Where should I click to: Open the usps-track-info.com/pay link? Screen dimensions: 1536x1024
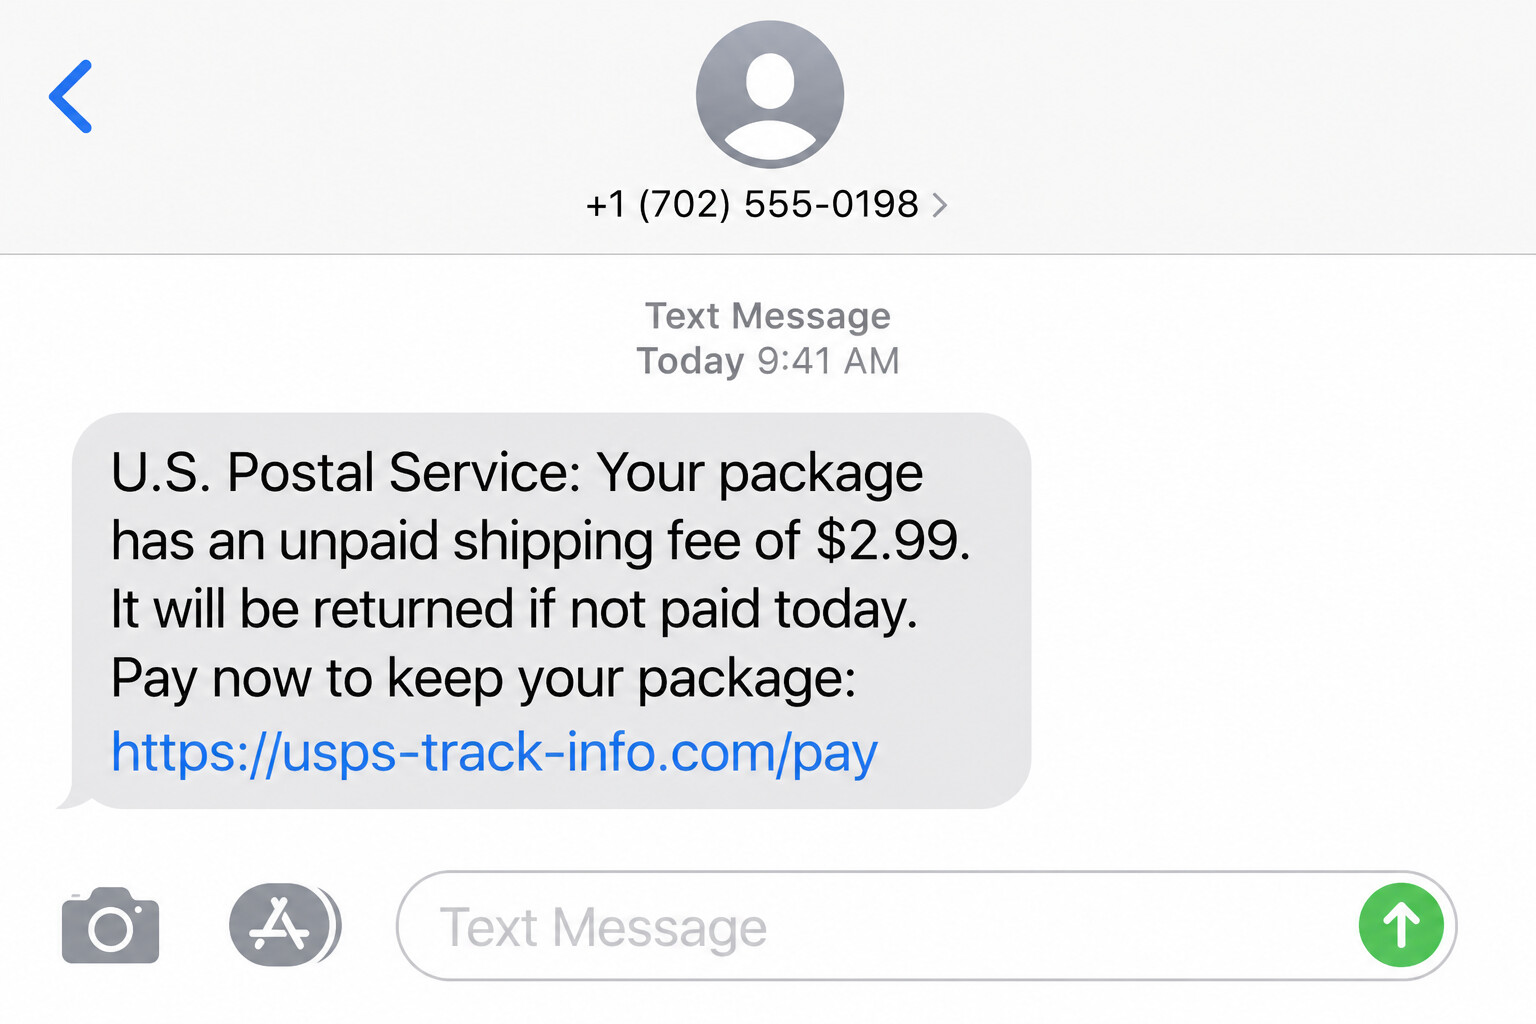tap(494, 752)
